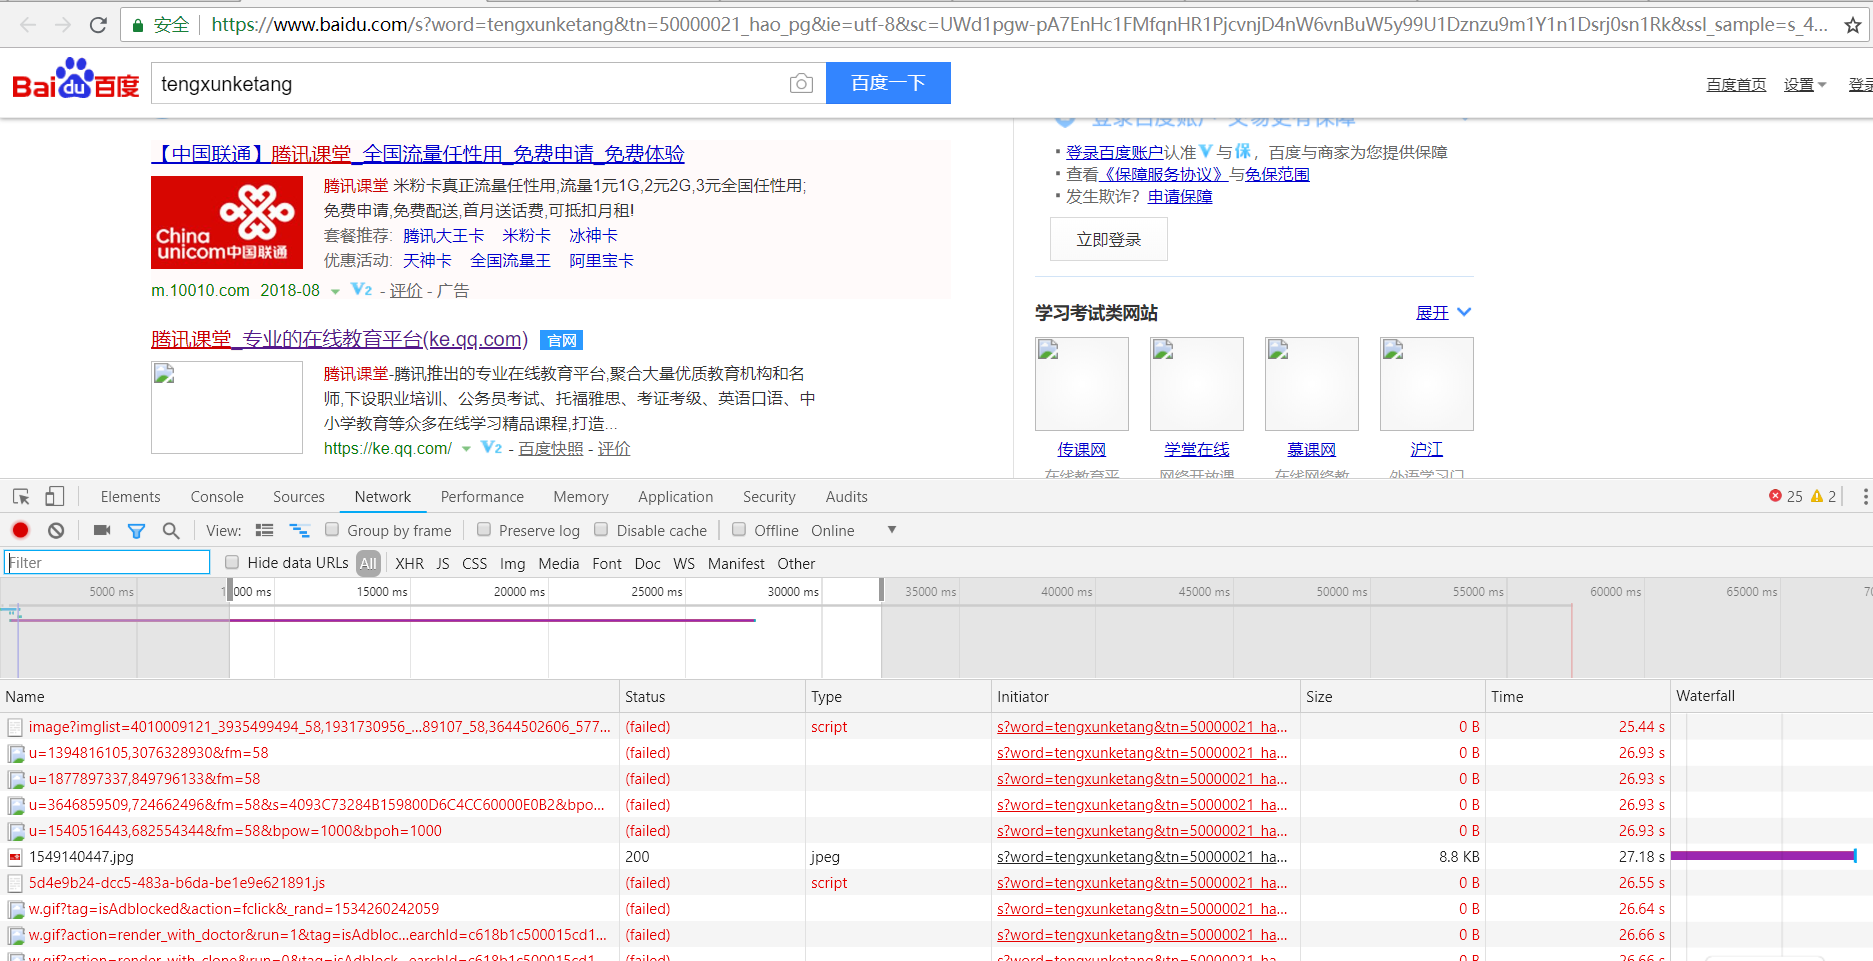
Task: Click the browser back arrow
Action: coord(28,25)
